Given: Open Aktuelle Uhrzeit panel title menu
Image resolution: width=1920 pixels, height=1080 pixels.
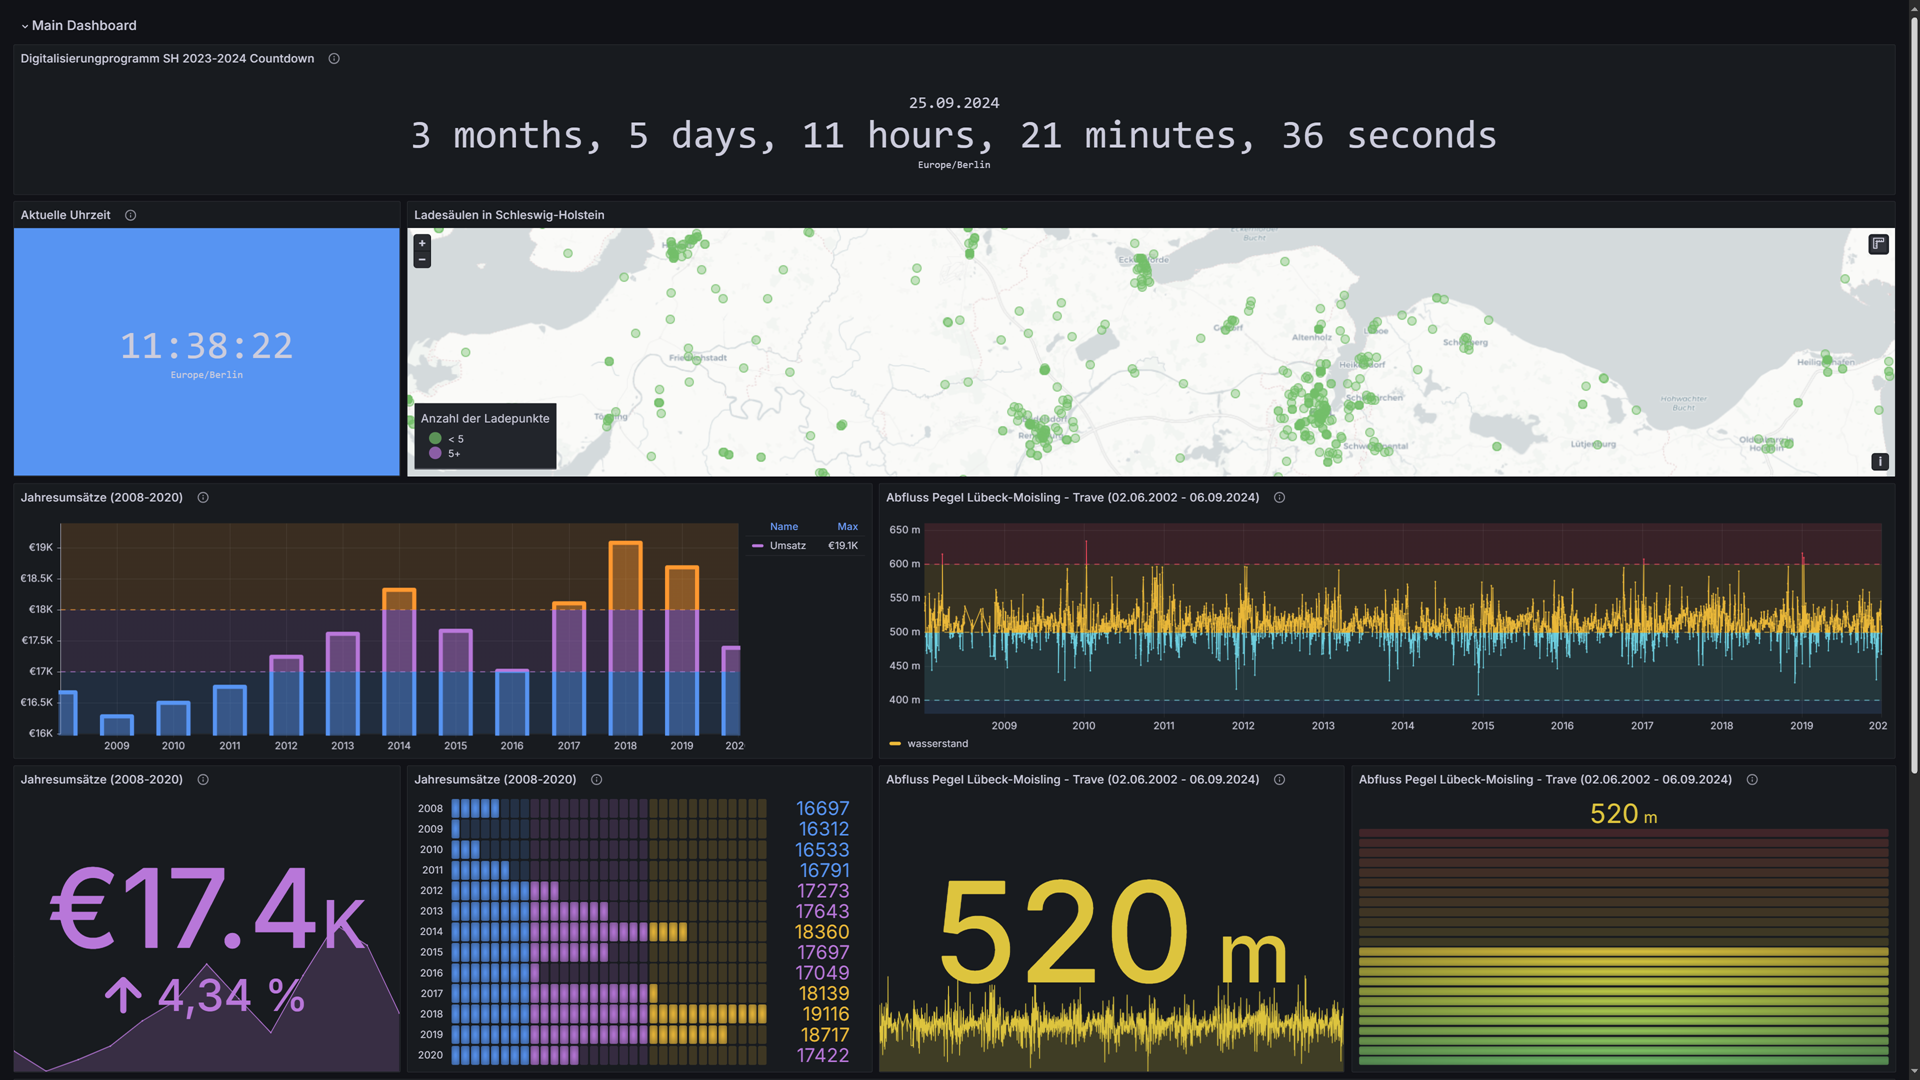Looking at the screenshot, I should coord(65,215).
